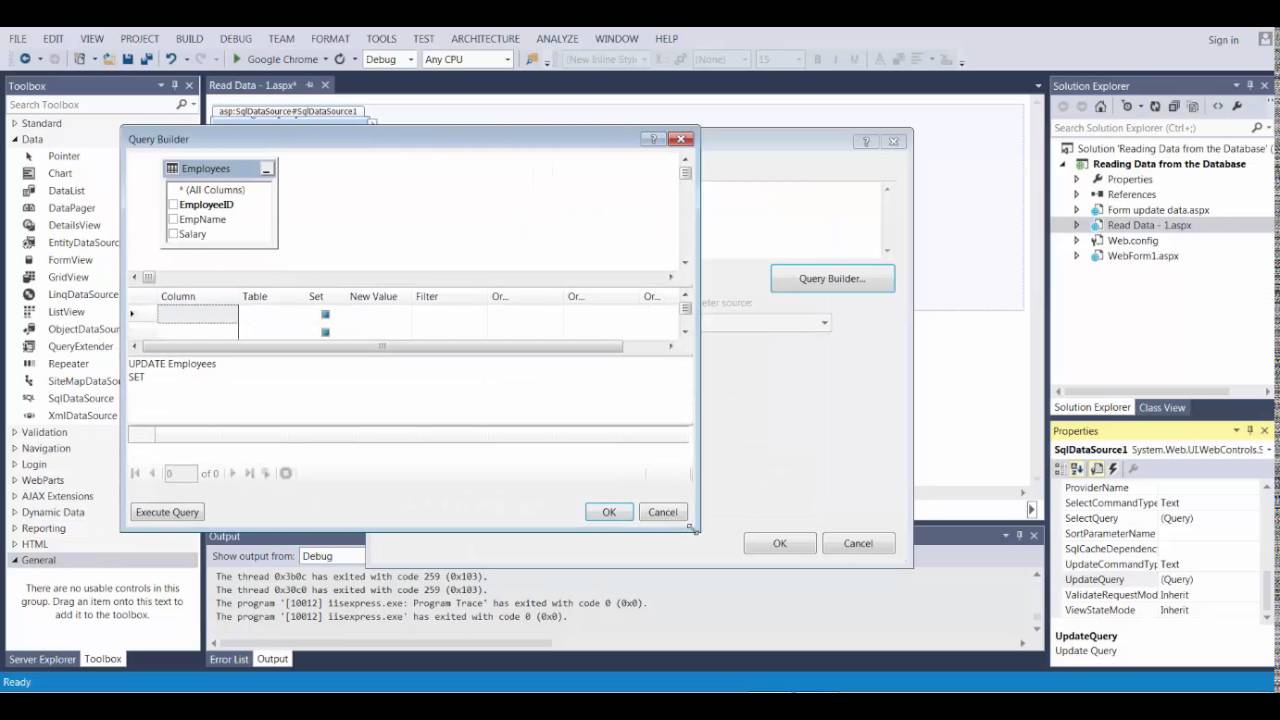Open the ARCHITECTURE menu

485,39
